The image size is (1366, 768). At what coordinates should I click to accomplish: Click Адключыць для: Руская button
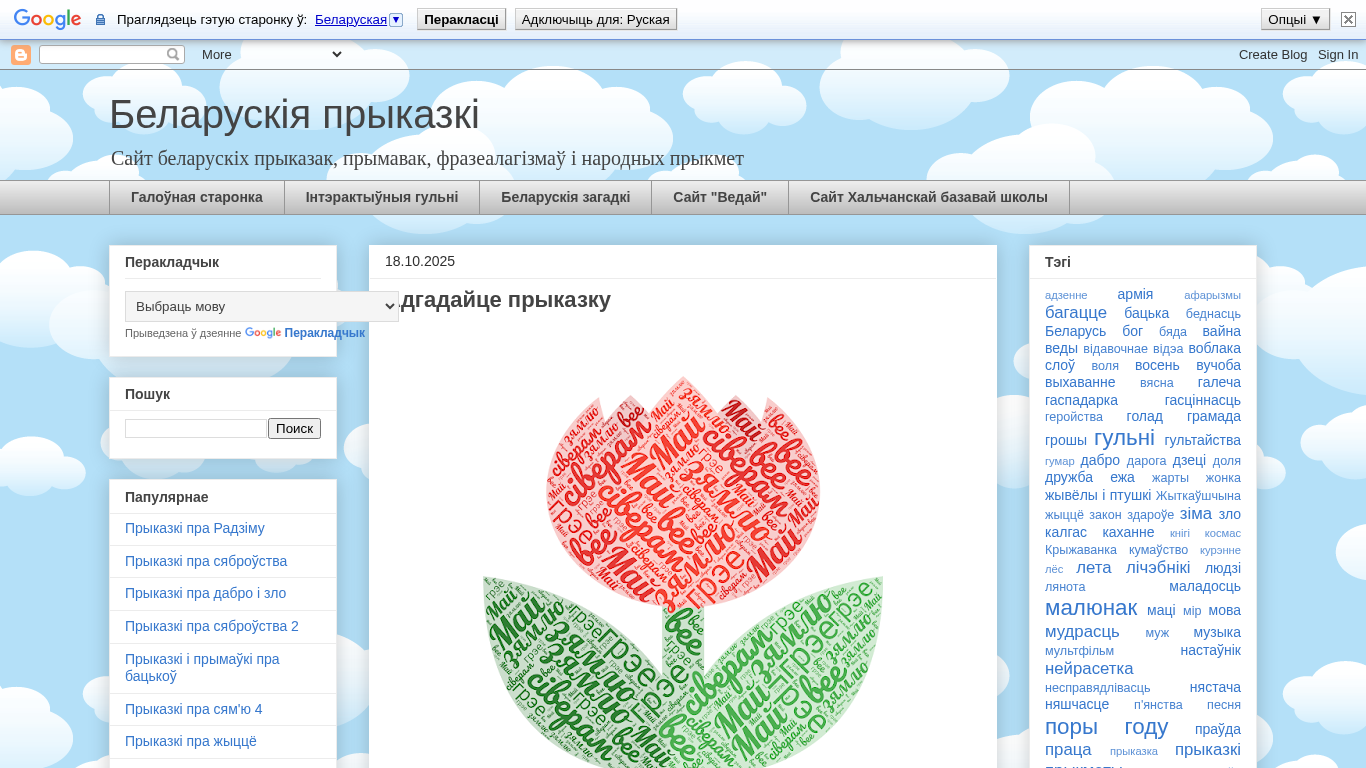pos(596,19)
